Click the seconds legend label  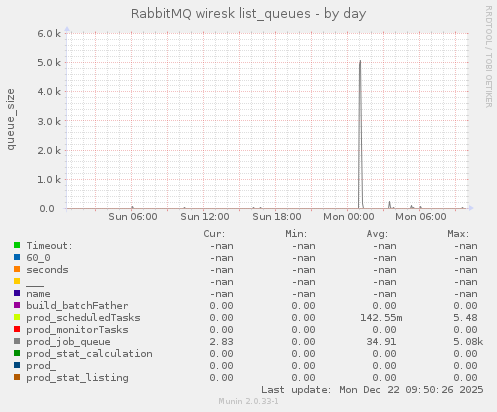47,270
